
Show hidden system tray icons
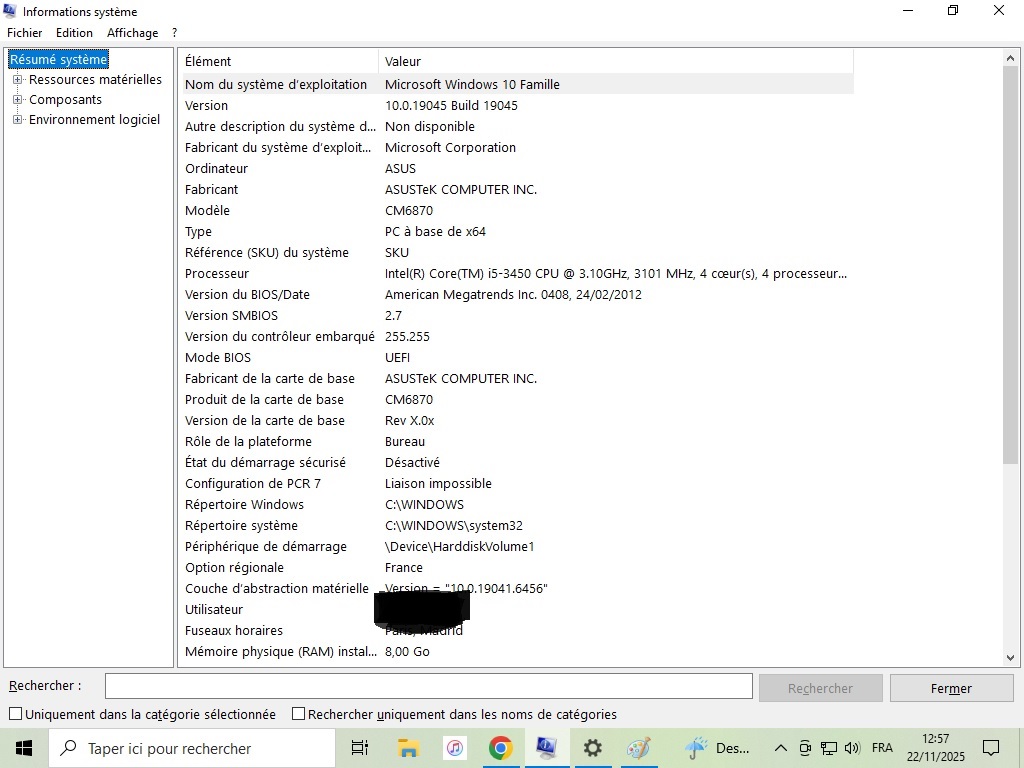780,748
